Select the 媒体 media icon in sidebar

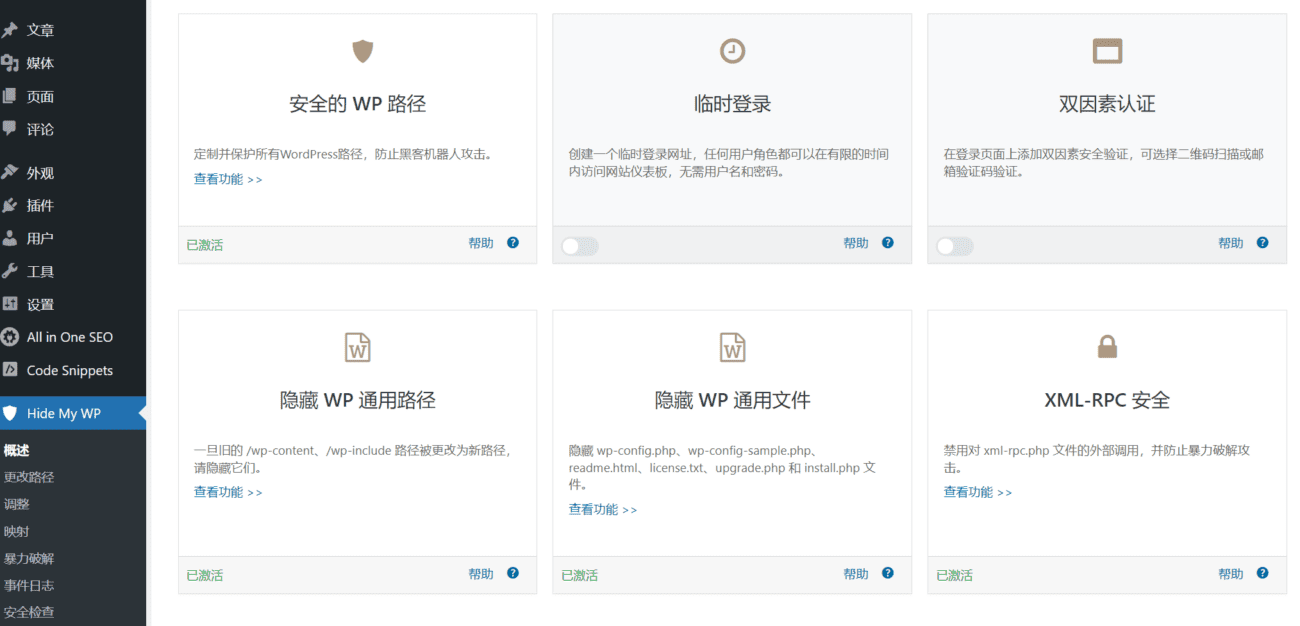click(x=13, y=63)
